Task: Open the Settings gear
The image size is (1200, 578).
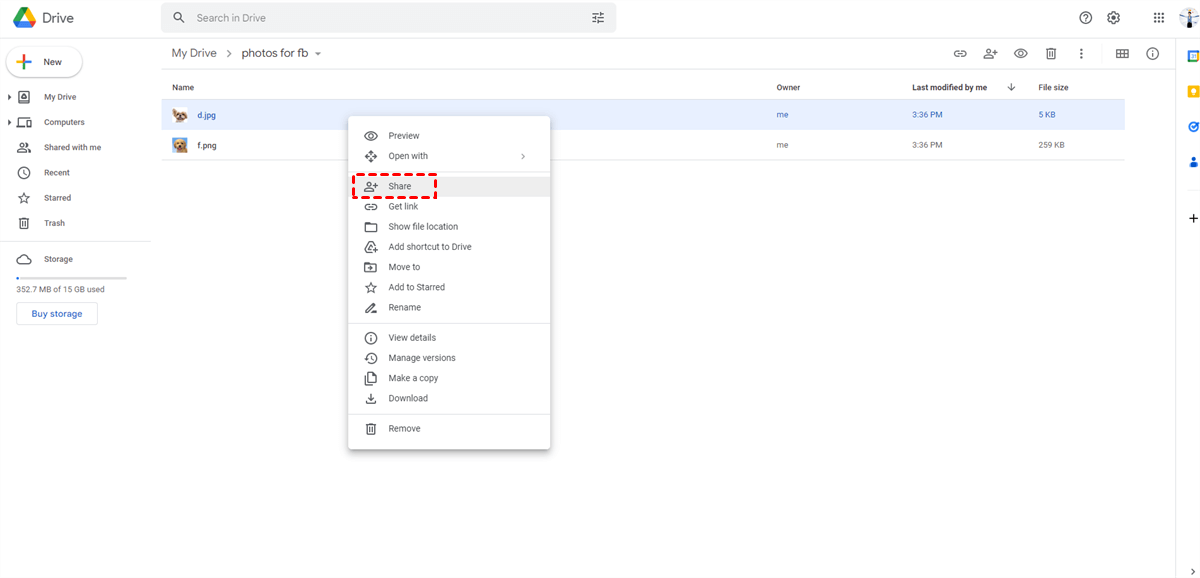Action: tap(1114, 18)
